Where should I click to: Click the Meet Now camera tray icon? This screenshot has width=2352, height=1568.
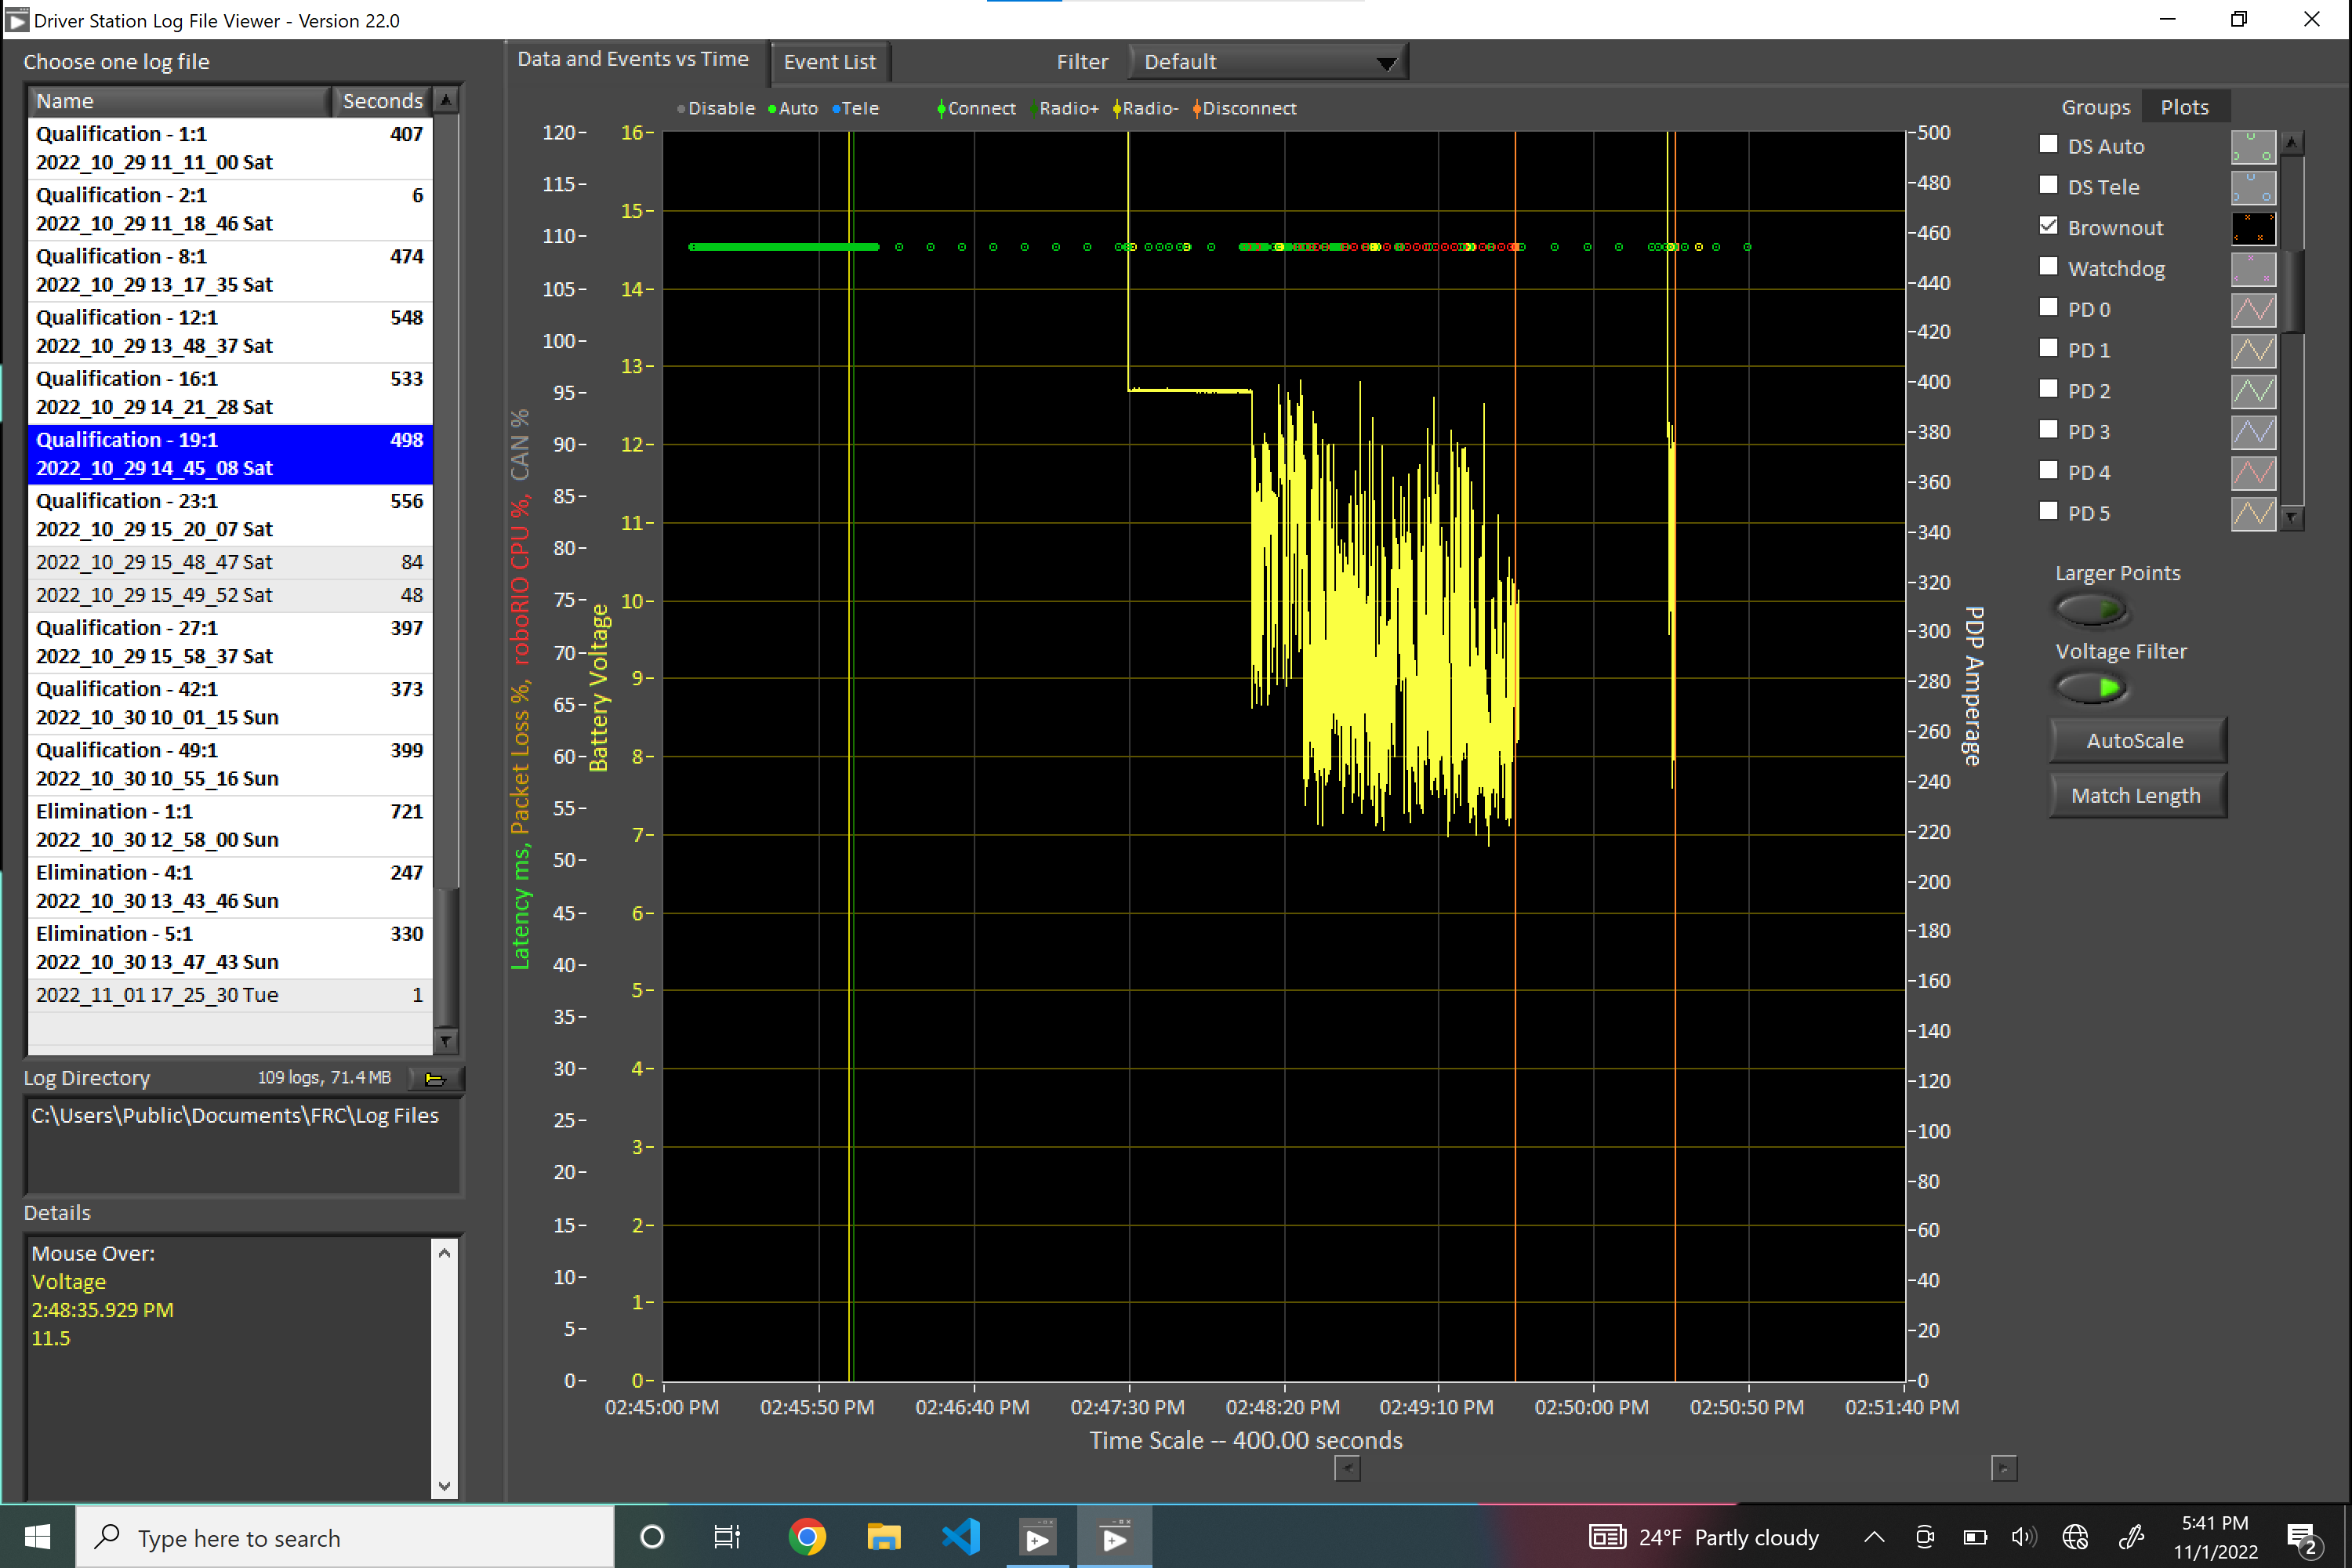(x=1925, y=1538)
